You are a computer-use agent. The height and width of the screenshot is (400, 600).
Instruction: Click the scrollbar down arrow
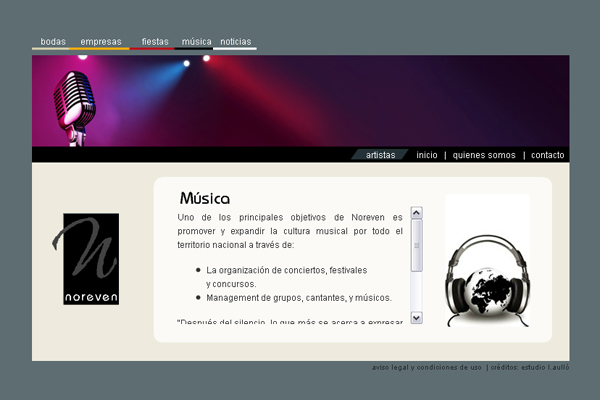point(416,317)
